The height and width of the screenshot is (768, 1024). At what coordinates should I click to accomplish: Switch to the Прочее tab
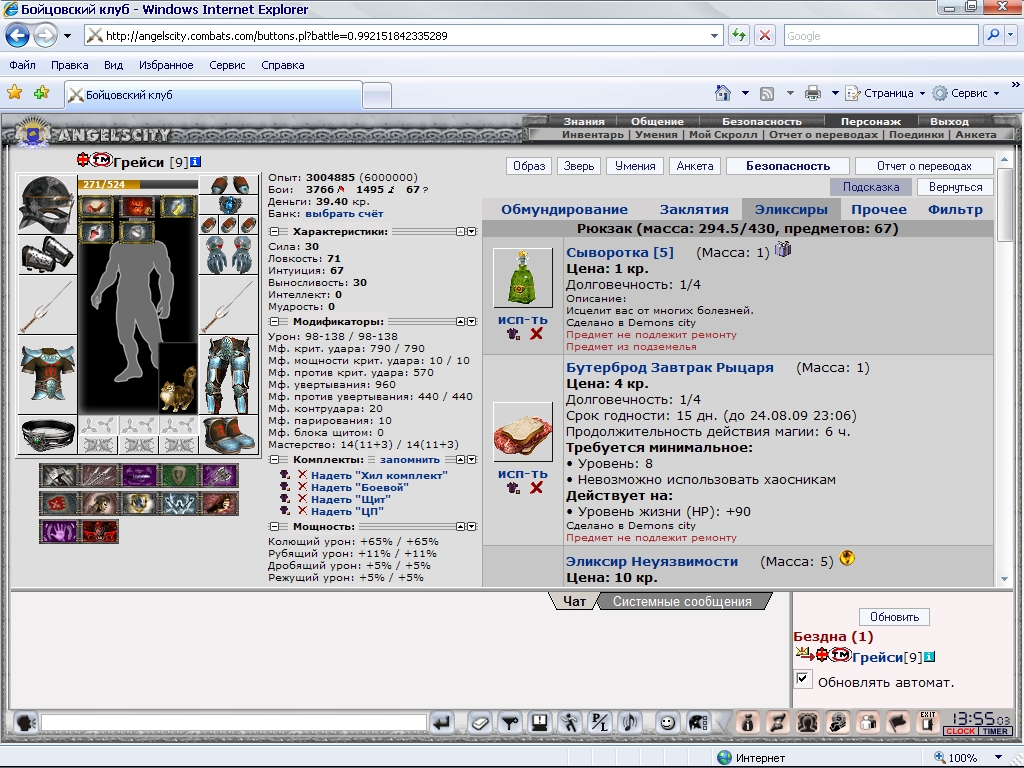(878, 210)
